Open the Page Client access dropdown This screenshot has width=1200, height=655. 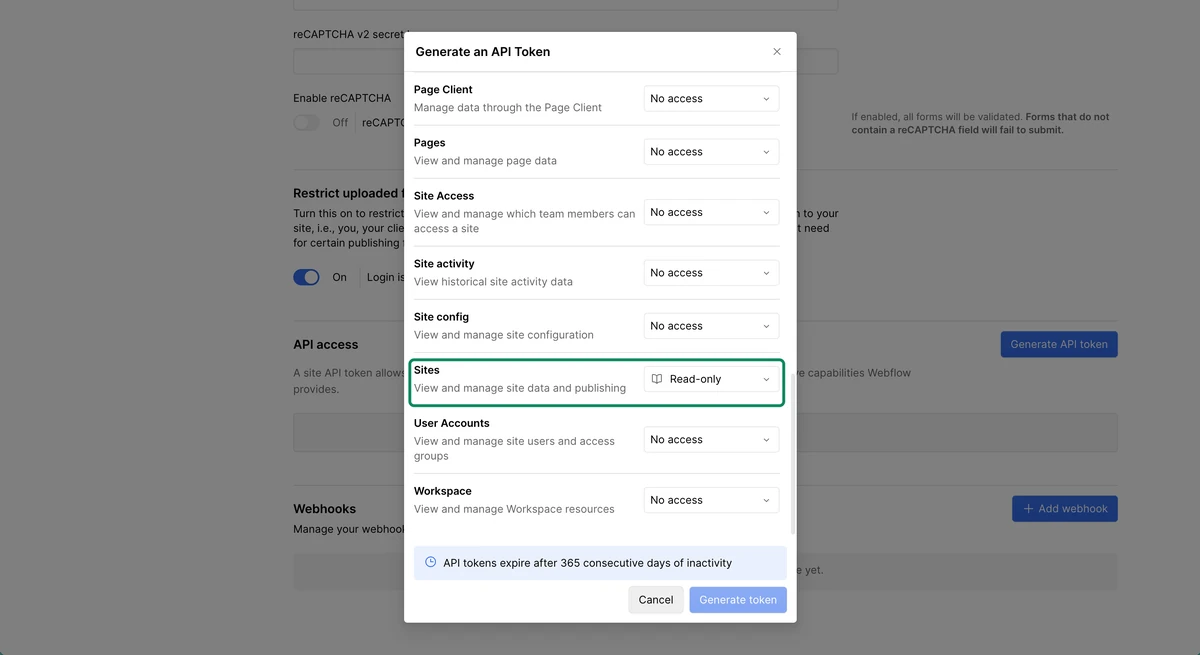point(711,98)
